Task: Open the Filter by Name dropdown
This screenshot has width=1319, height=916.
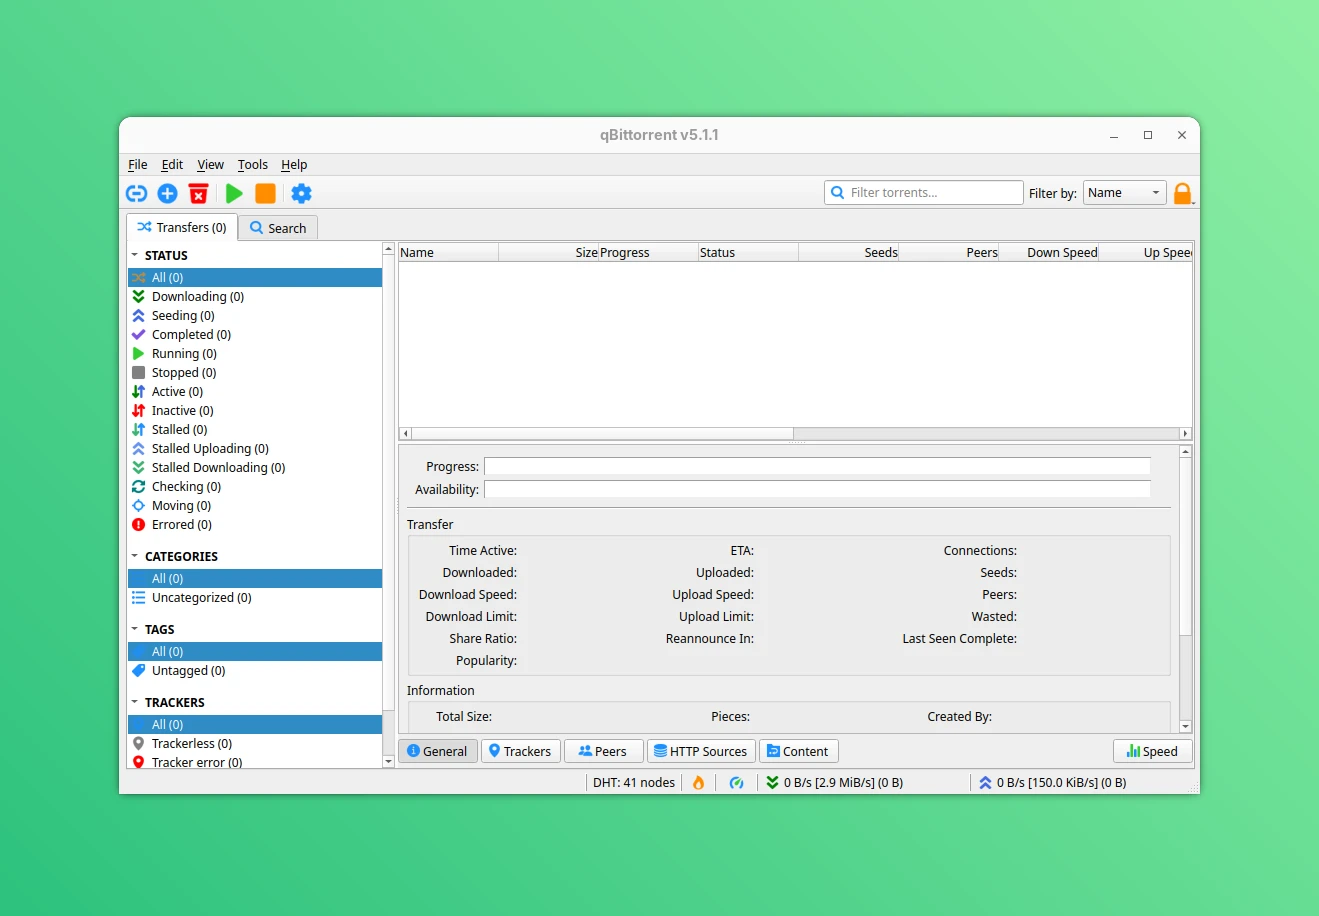Action: (1124, 193)
